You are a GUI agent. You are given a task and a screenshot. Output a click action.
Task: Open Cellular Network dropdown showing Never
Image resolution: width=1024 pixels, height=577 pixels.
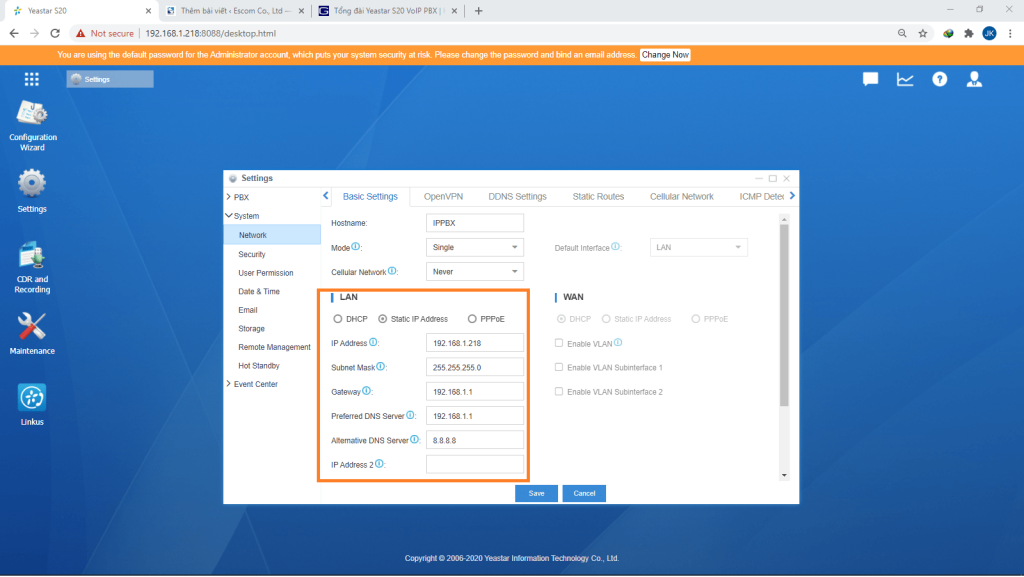pos(475,272)
